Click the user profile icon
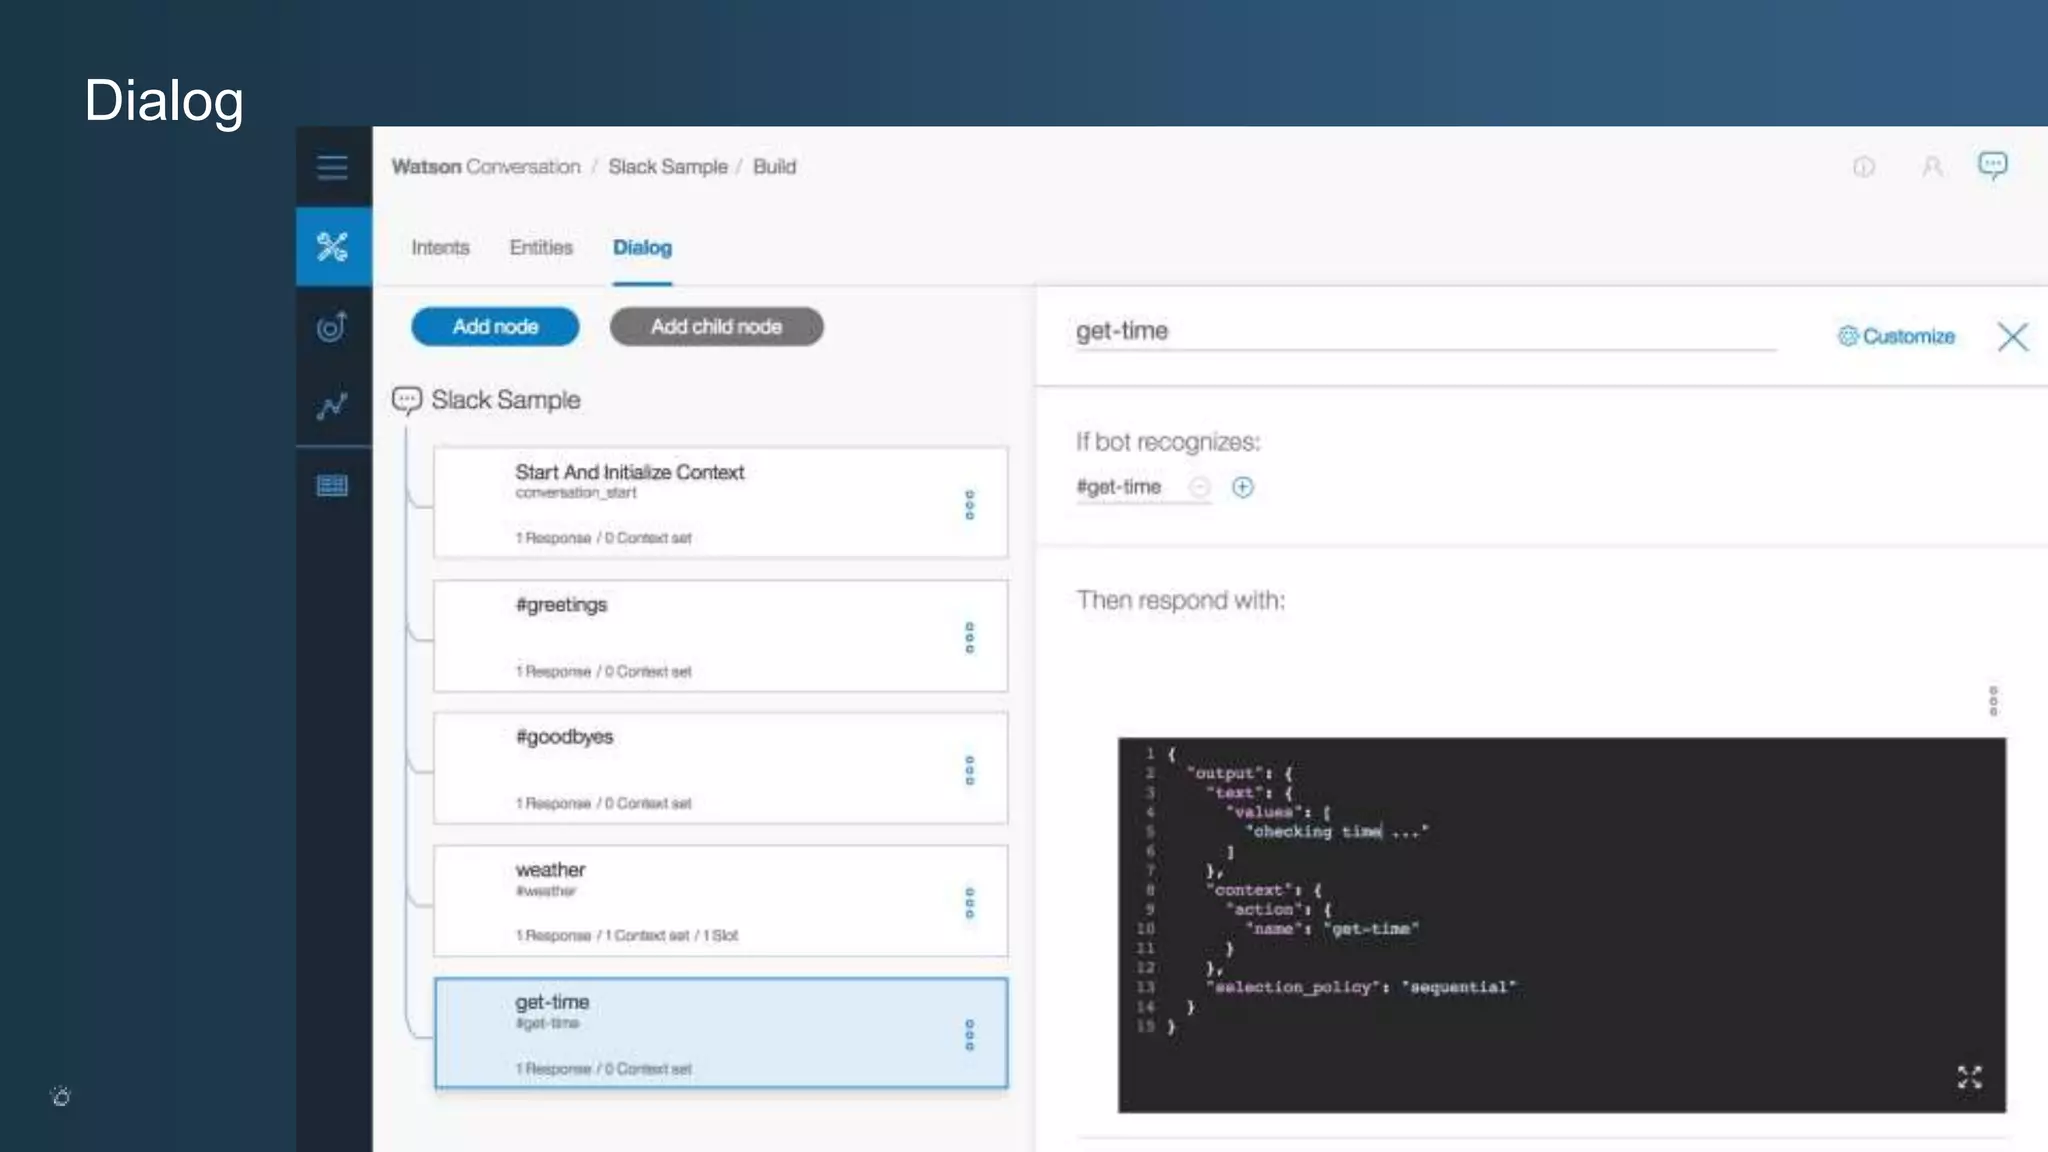Viewport: 2048px width, 1152px height. click(x=1932, y=167)
